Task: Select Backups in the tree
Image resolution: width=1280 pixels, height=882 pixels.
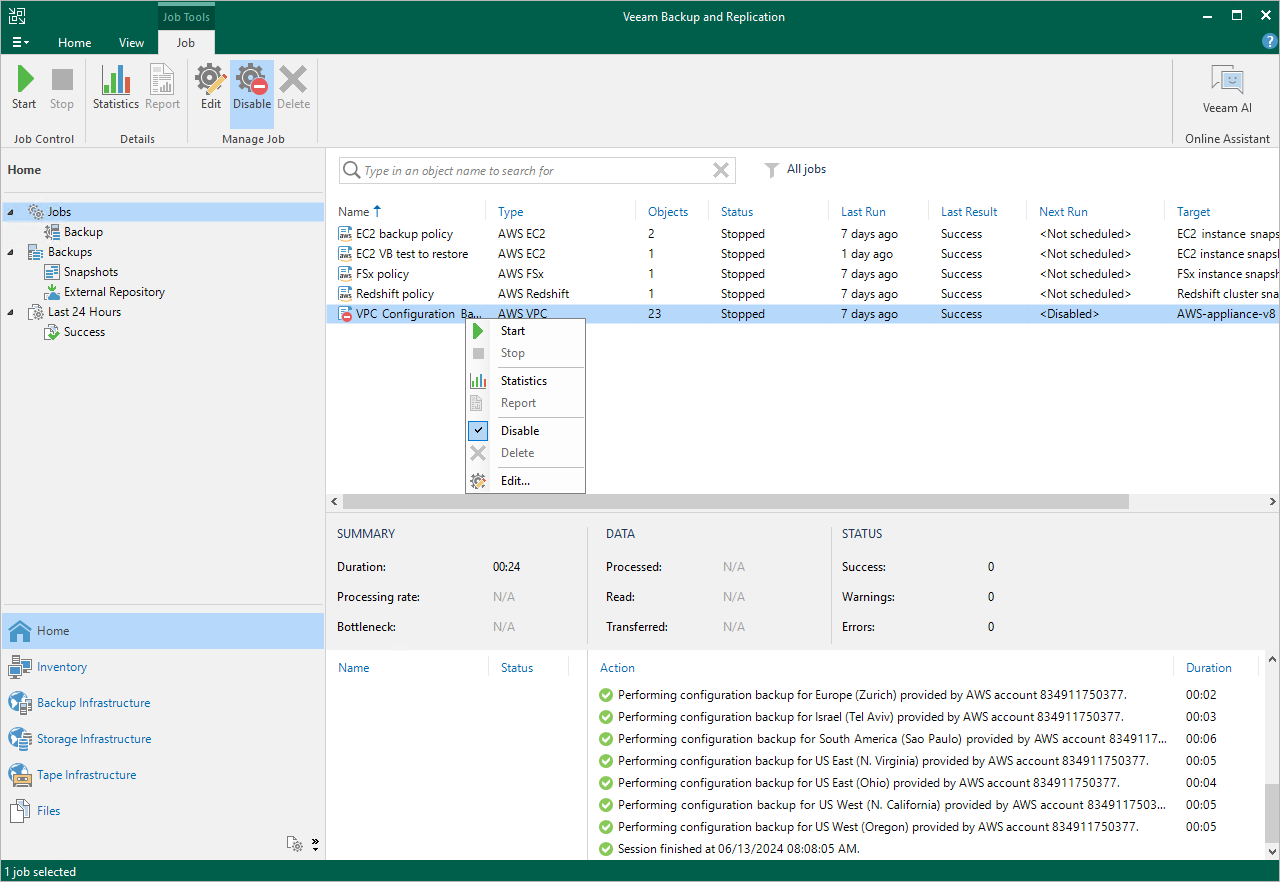Action: click(69, 252)
